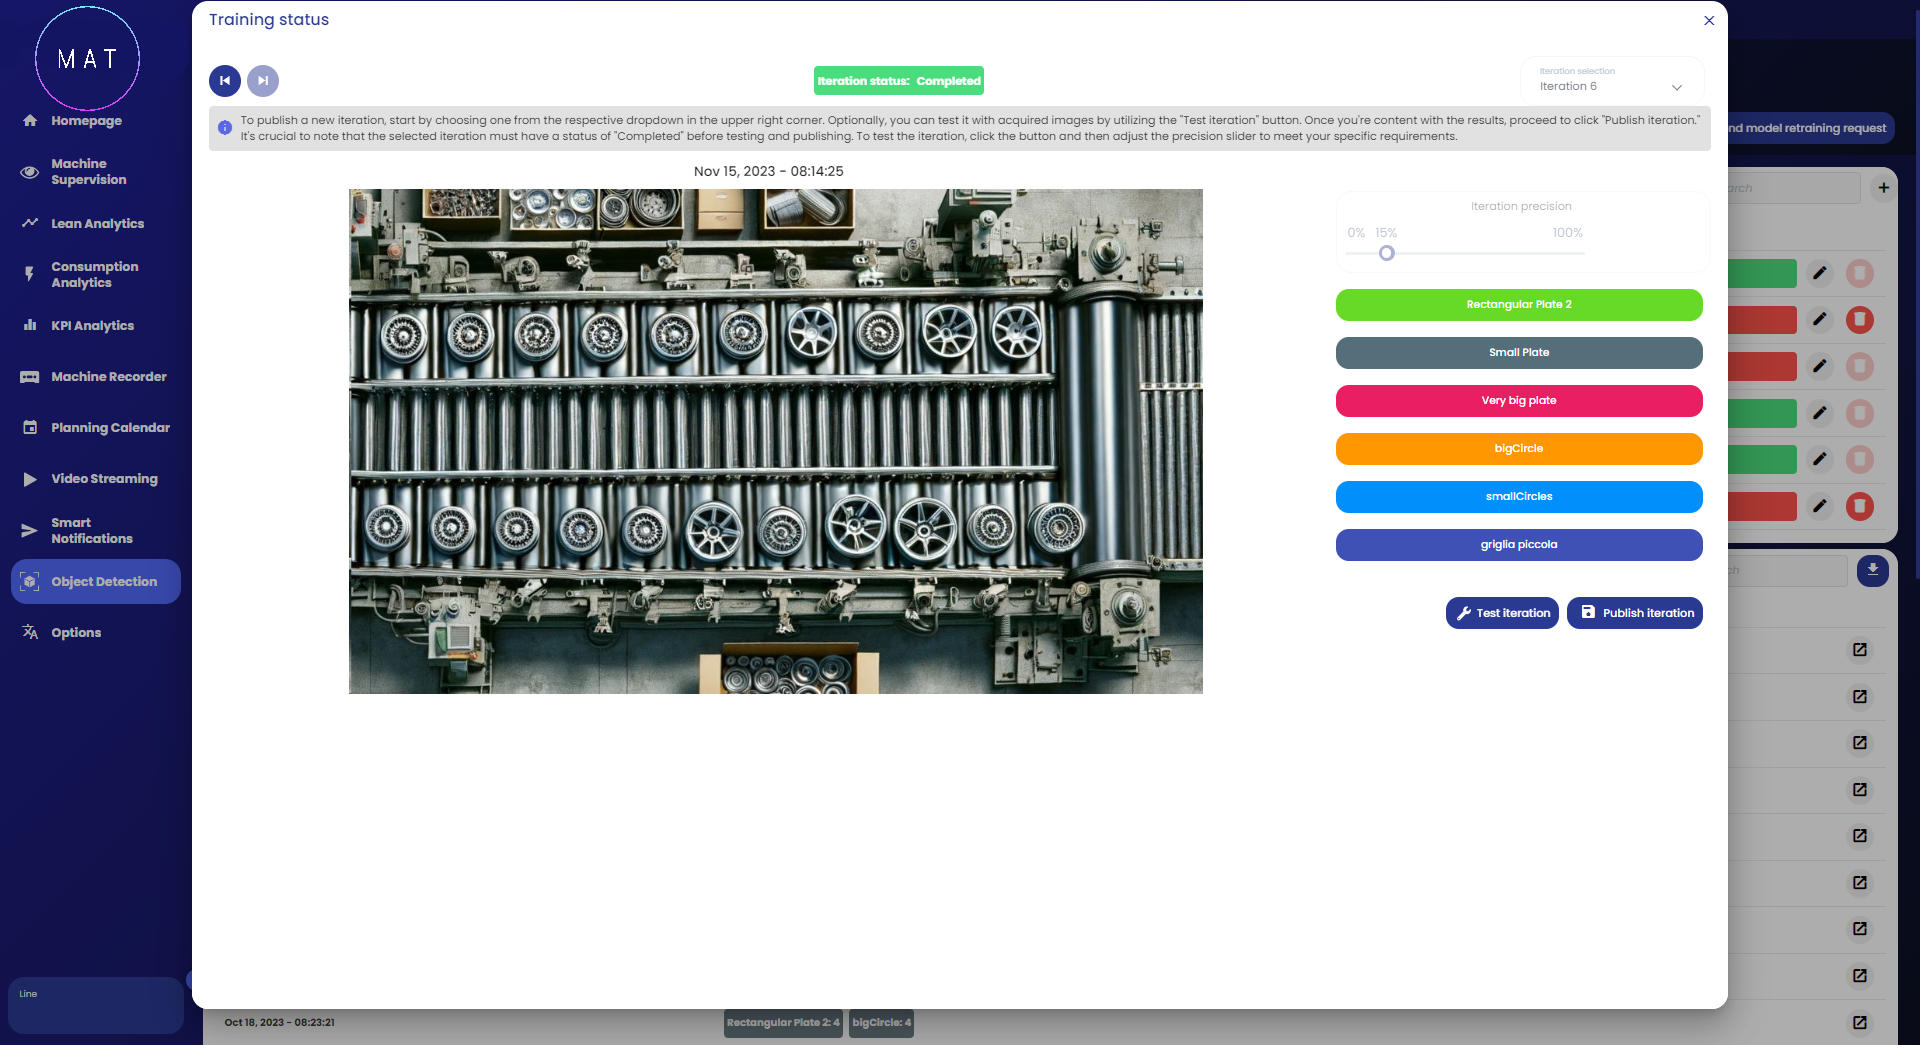Toggle the Rectangular Plate 2 label
This screenshot has height=1045, width=1920.
(1518, 305)
